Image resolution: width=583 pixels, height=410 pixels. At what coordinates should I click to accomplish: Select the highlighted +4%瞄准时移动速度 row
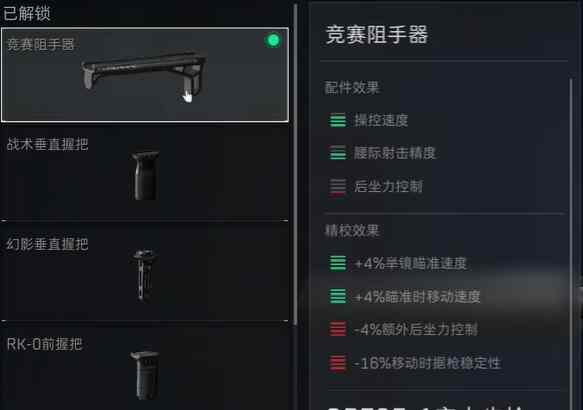(444, 296)
